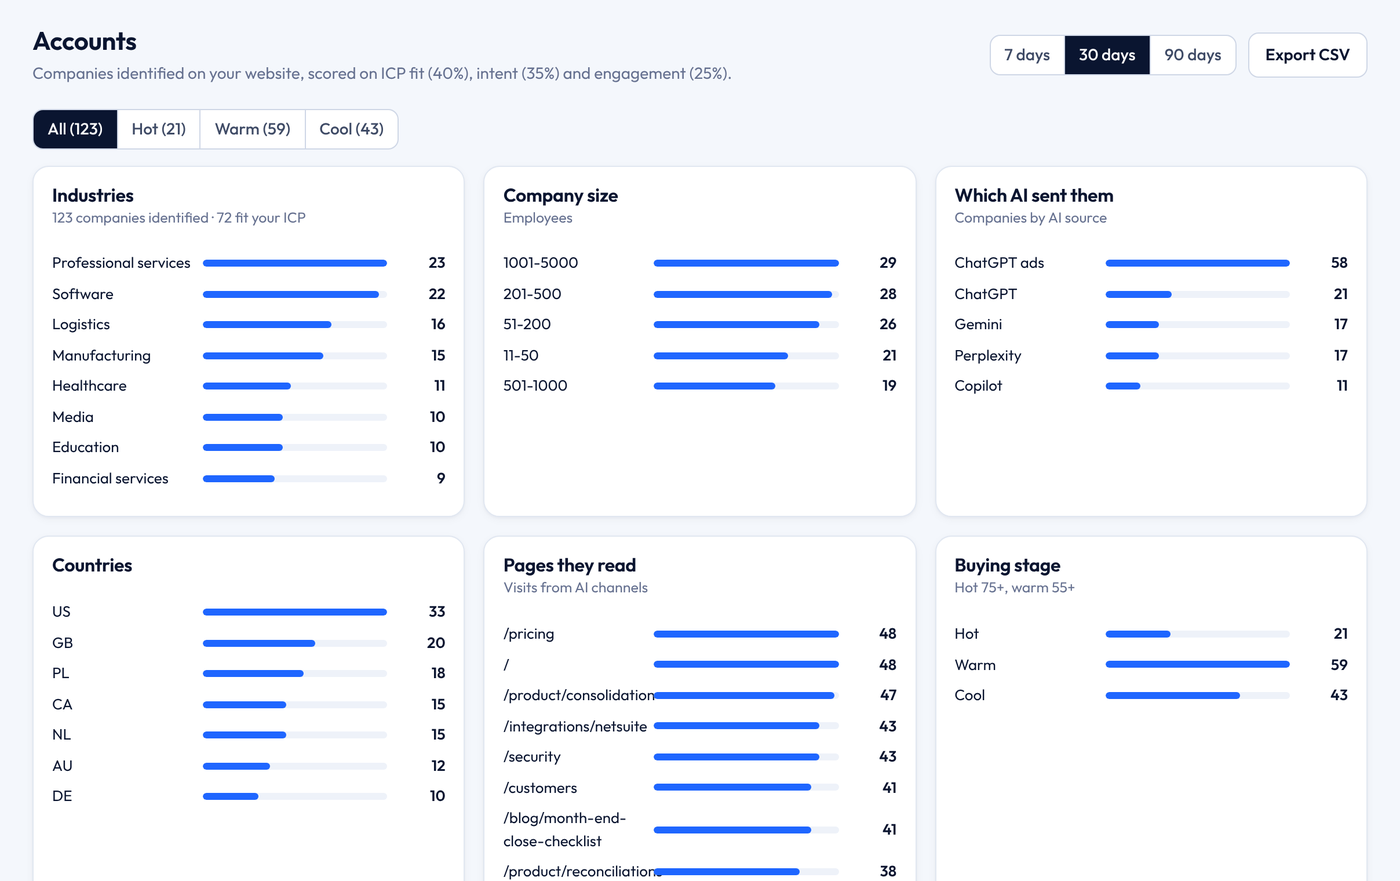Image resolution: width=1400 pixels, height=881 pixels.
Task: Open the /pricing page row
Action: coord(700,634)
